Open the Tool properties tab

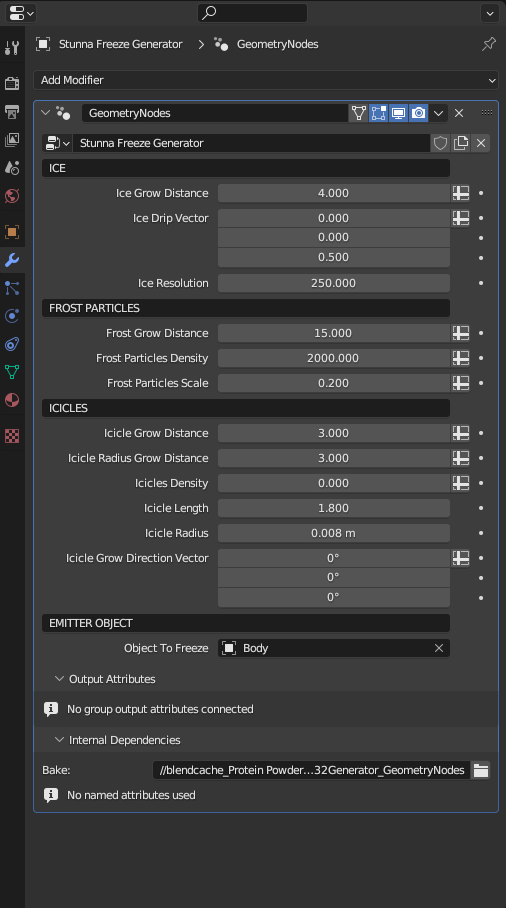[x=12, y=48]
